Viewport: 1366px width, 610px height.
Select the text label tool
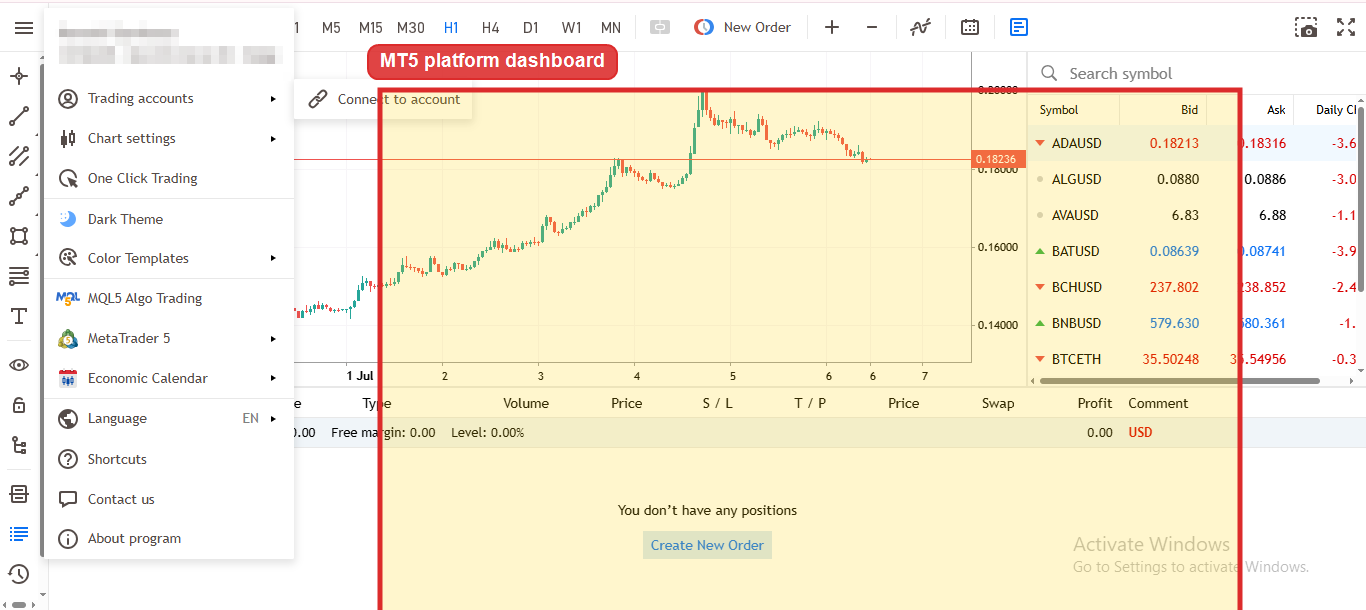[18, 316]
